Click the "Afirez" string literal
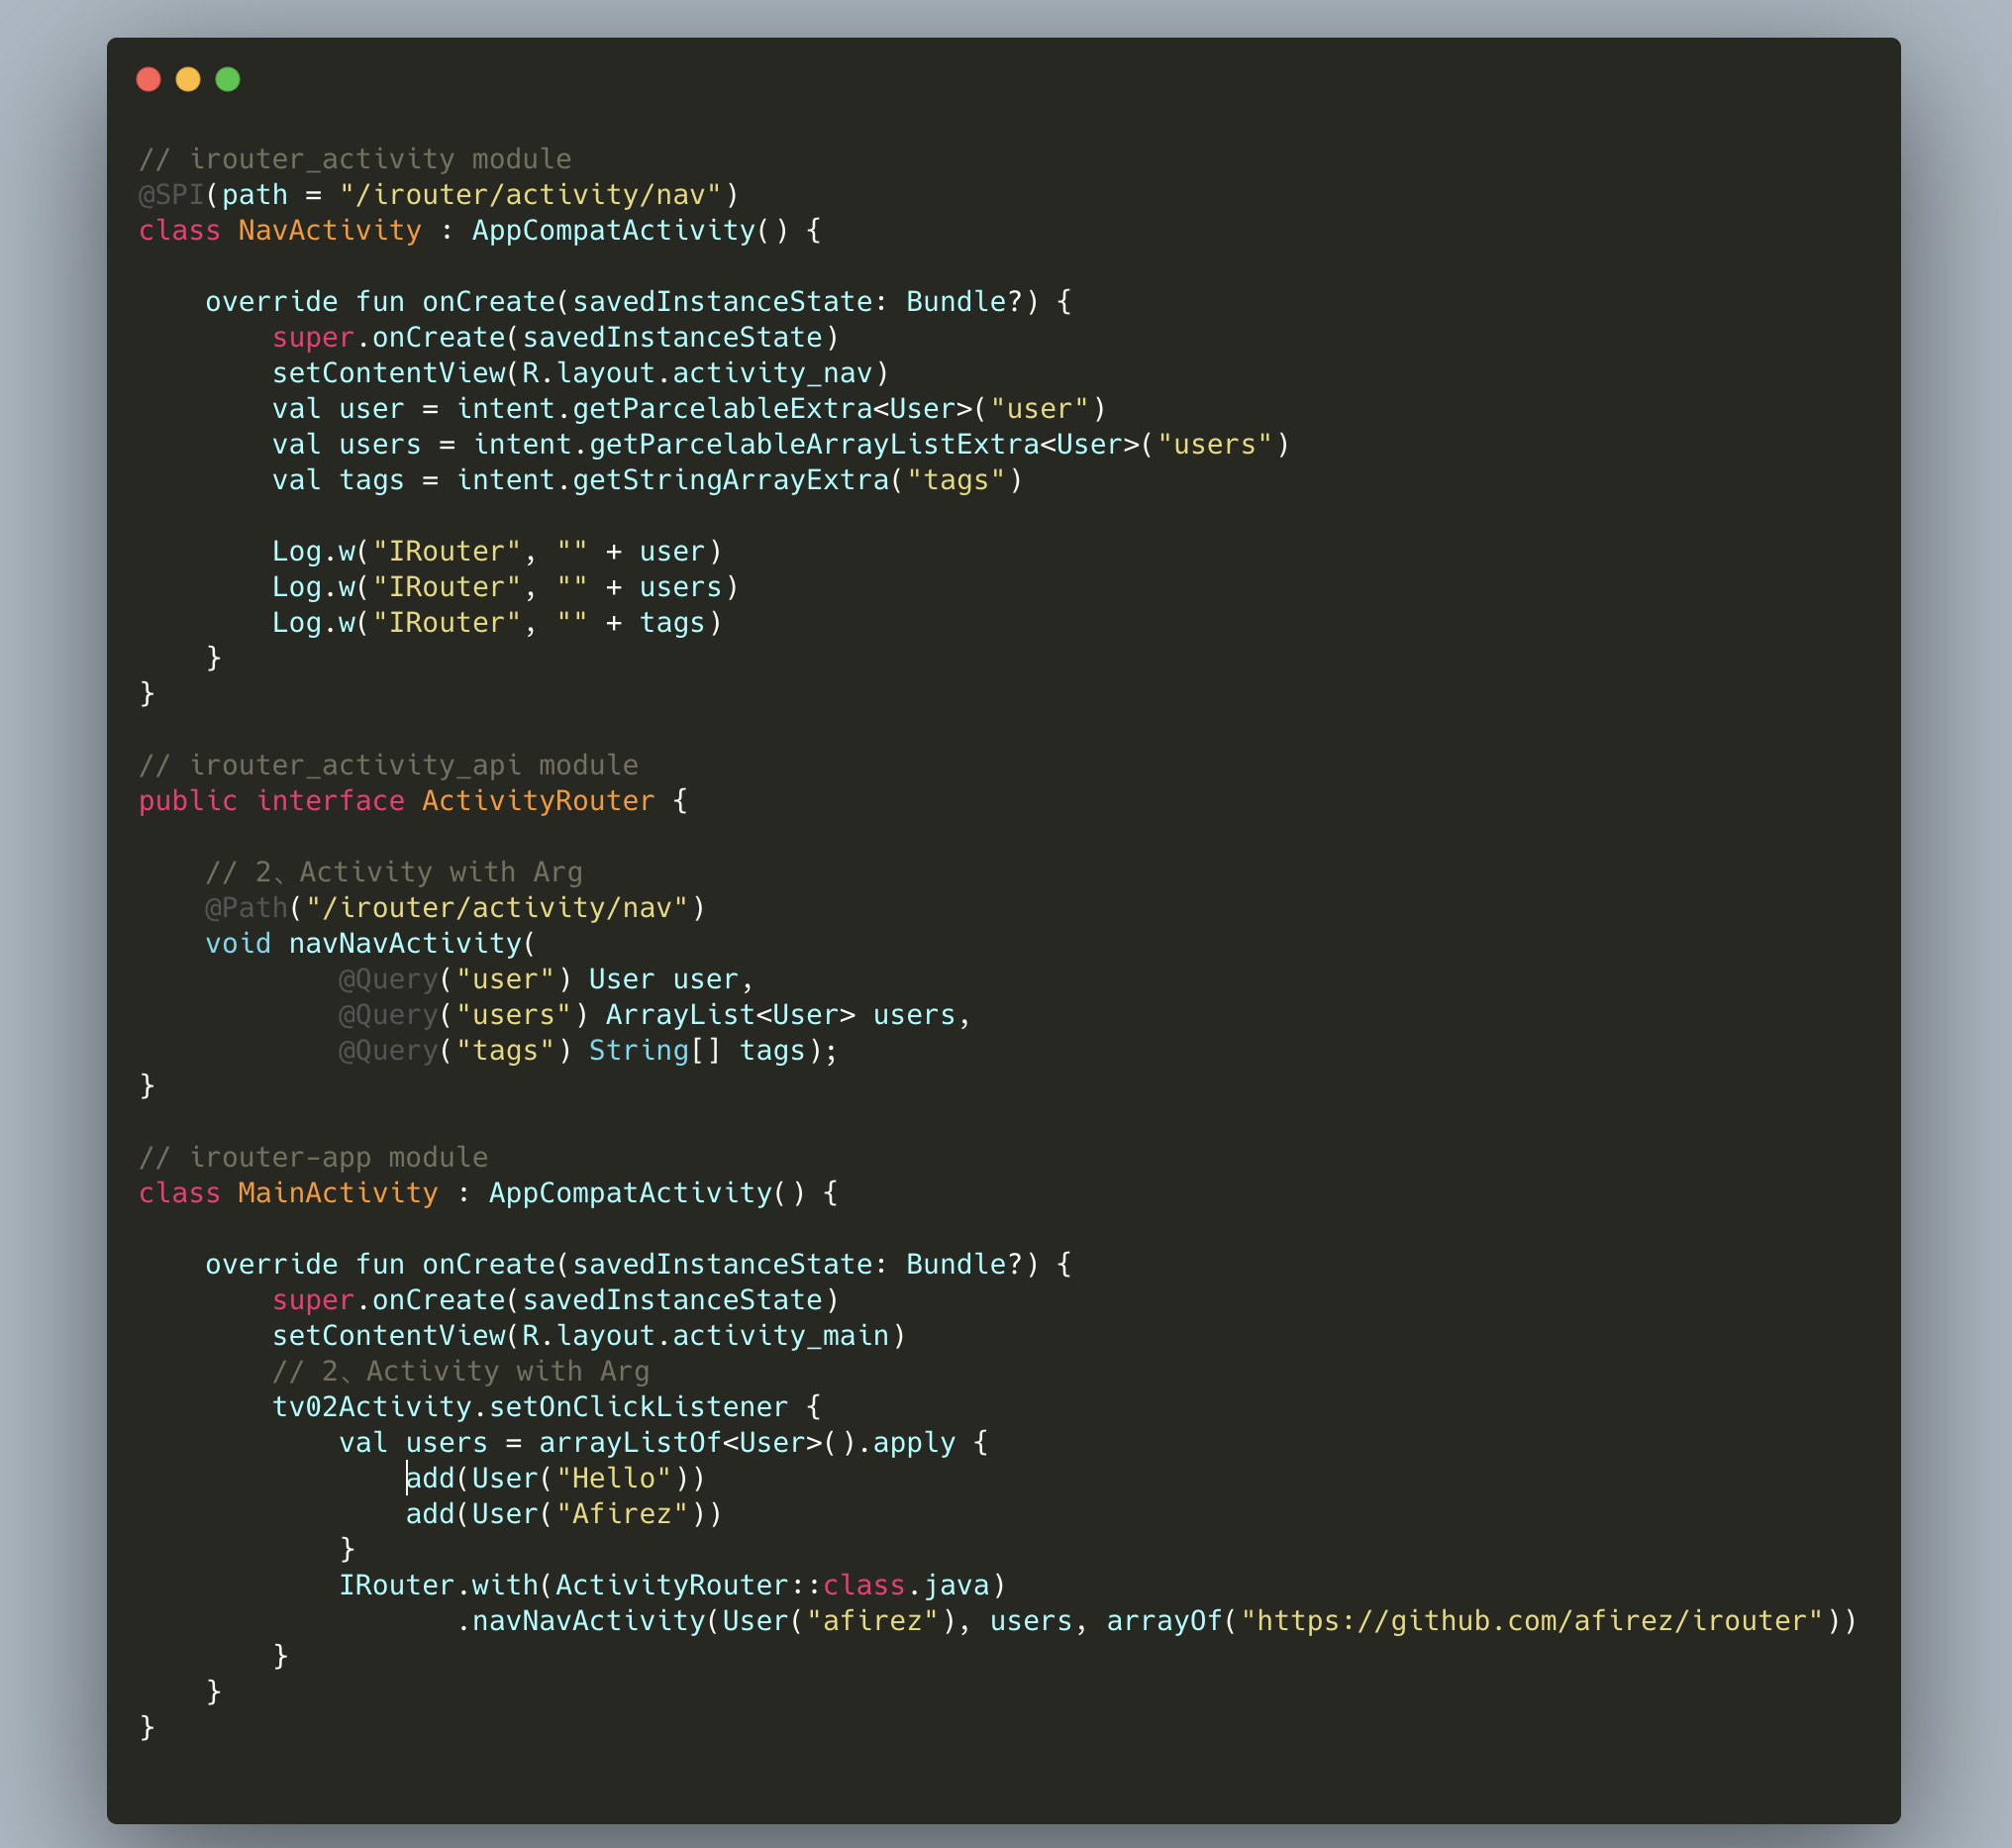This screenshot has height=1848, width=2012. coord(622,1515)
